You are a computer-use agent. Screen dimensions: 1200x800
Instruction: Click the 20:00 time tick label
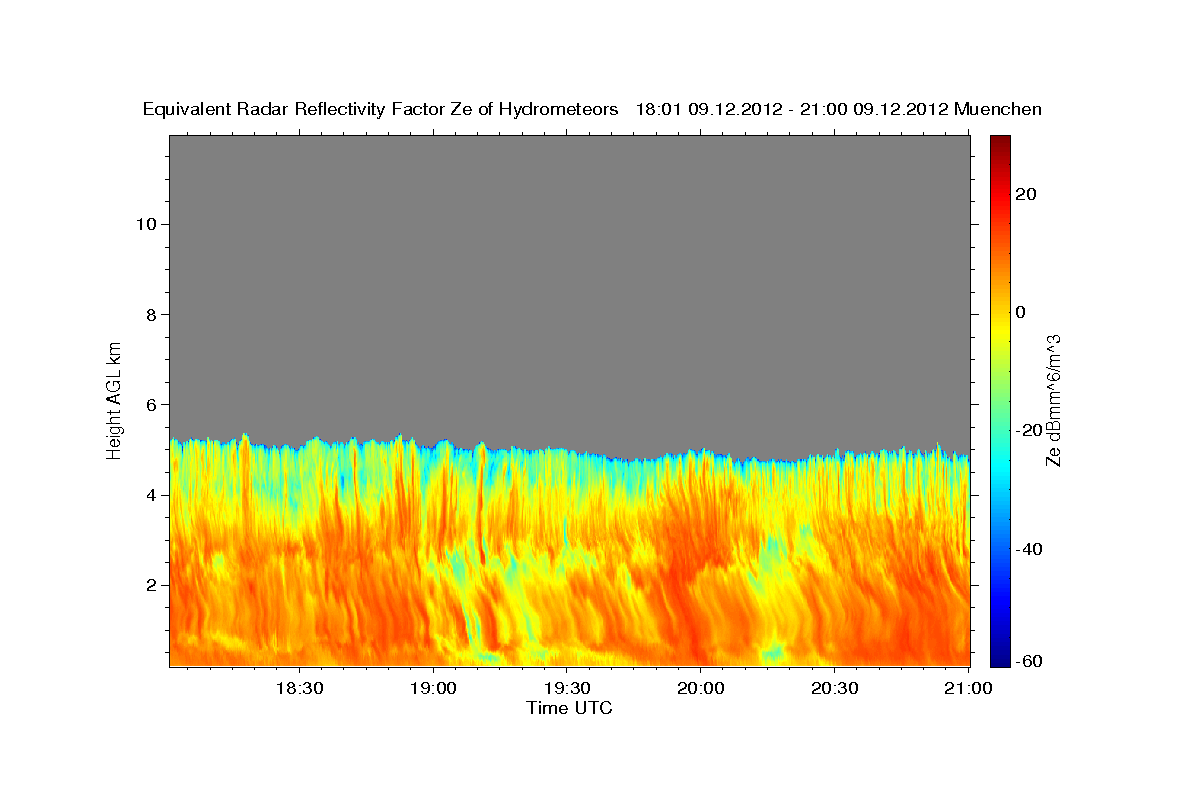click(700, 688)
